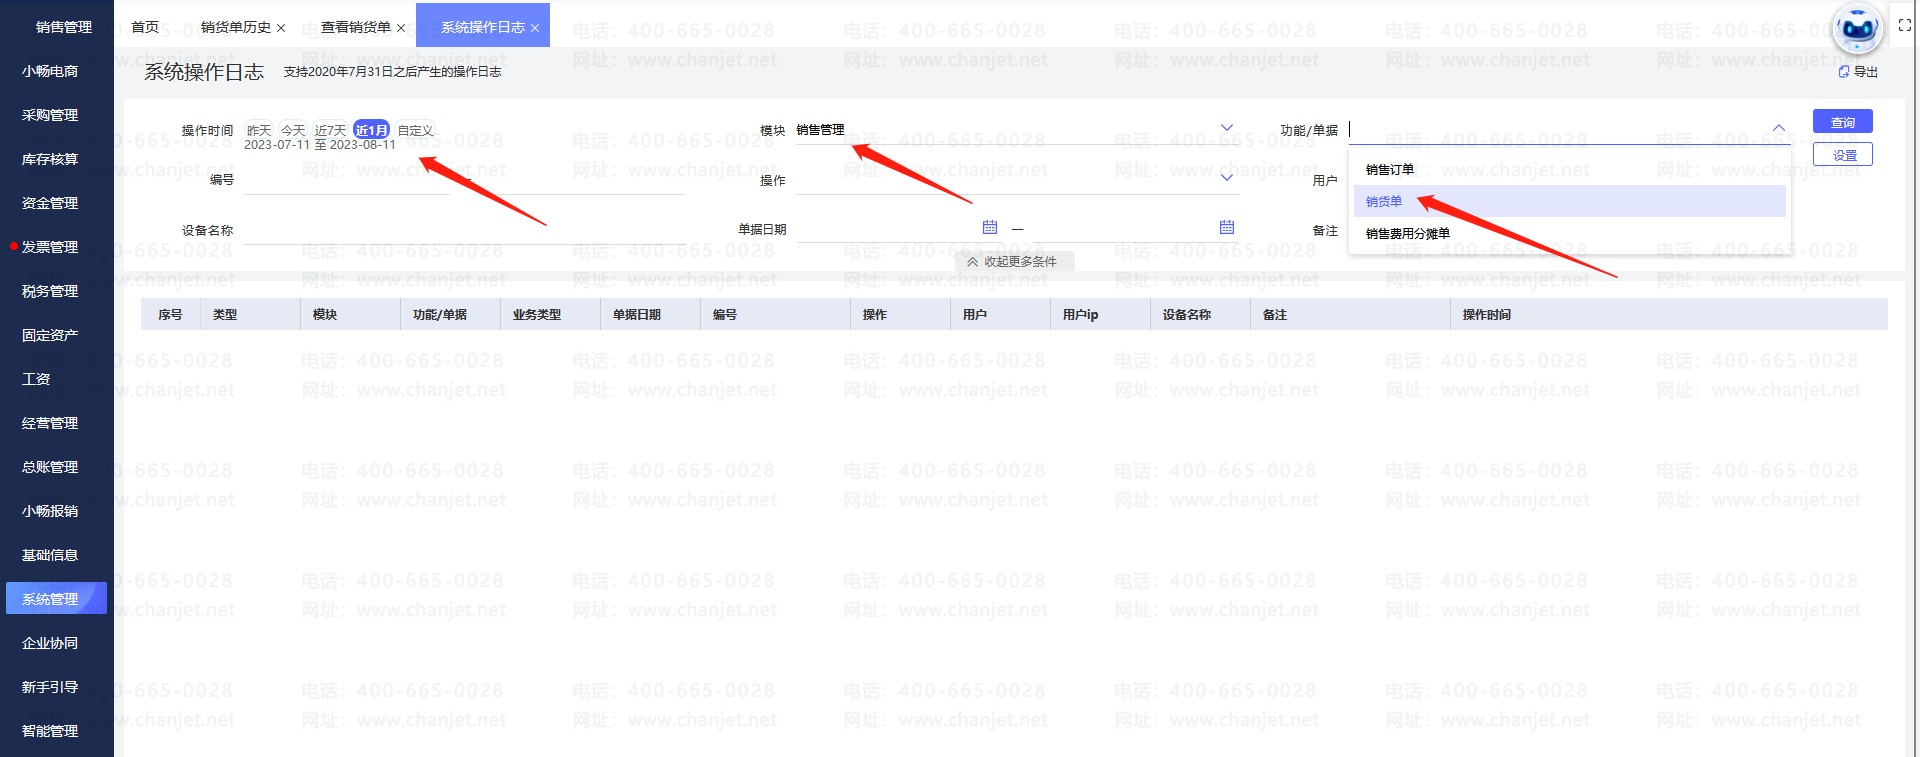Image resolution: width=1920 pixels, height=757 pixels.
Task: Open 企业协同 in the sidebar
Action: coord(50,643)
